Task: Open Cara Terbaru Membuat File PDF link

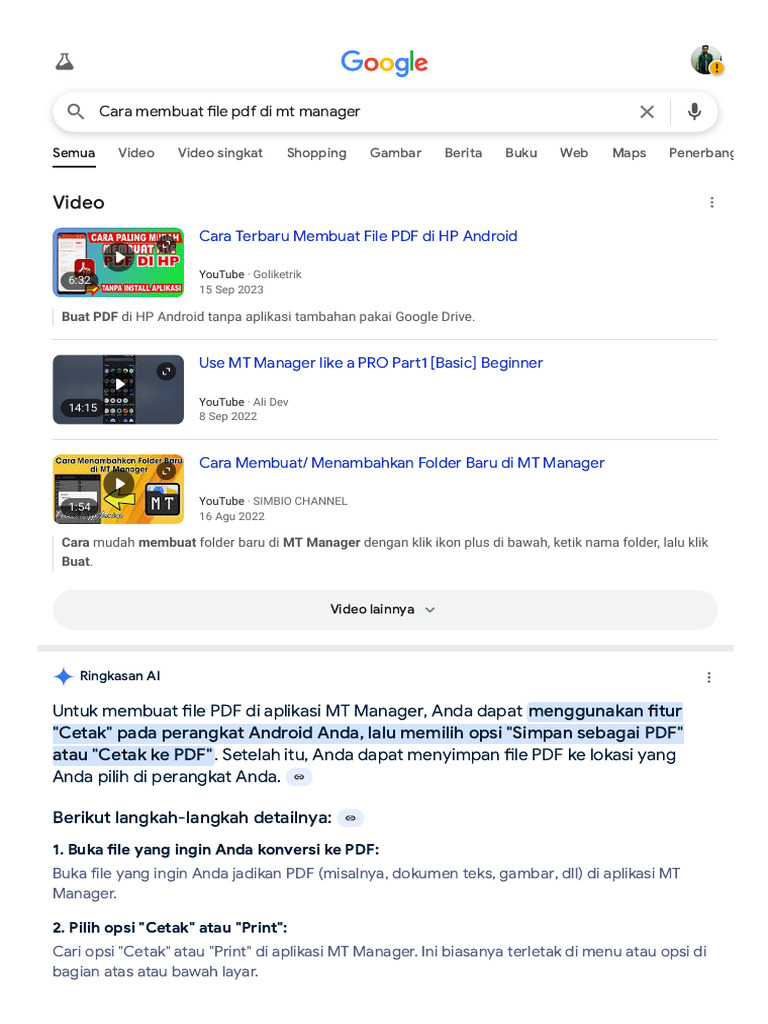Action: (x=358, y=236)
